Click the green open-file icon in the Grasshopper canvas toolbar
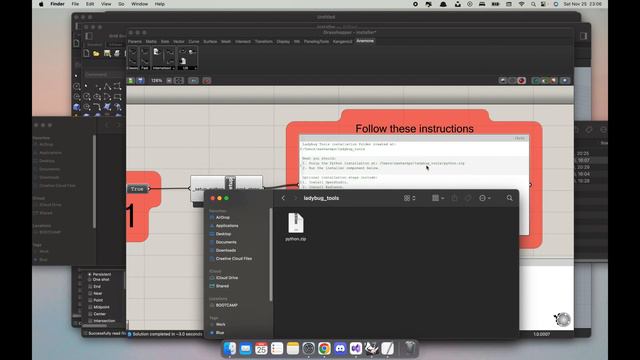 click(131, 81)
